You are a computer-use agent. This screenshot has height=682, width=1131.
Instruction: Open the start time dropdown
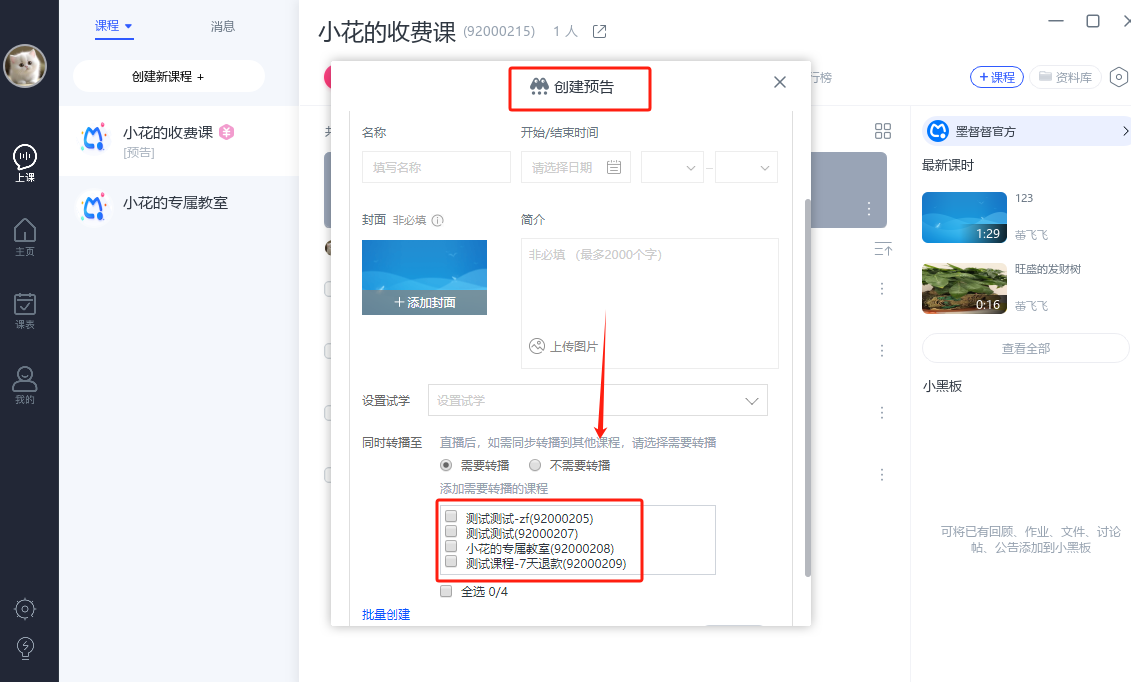coord(672,167)
